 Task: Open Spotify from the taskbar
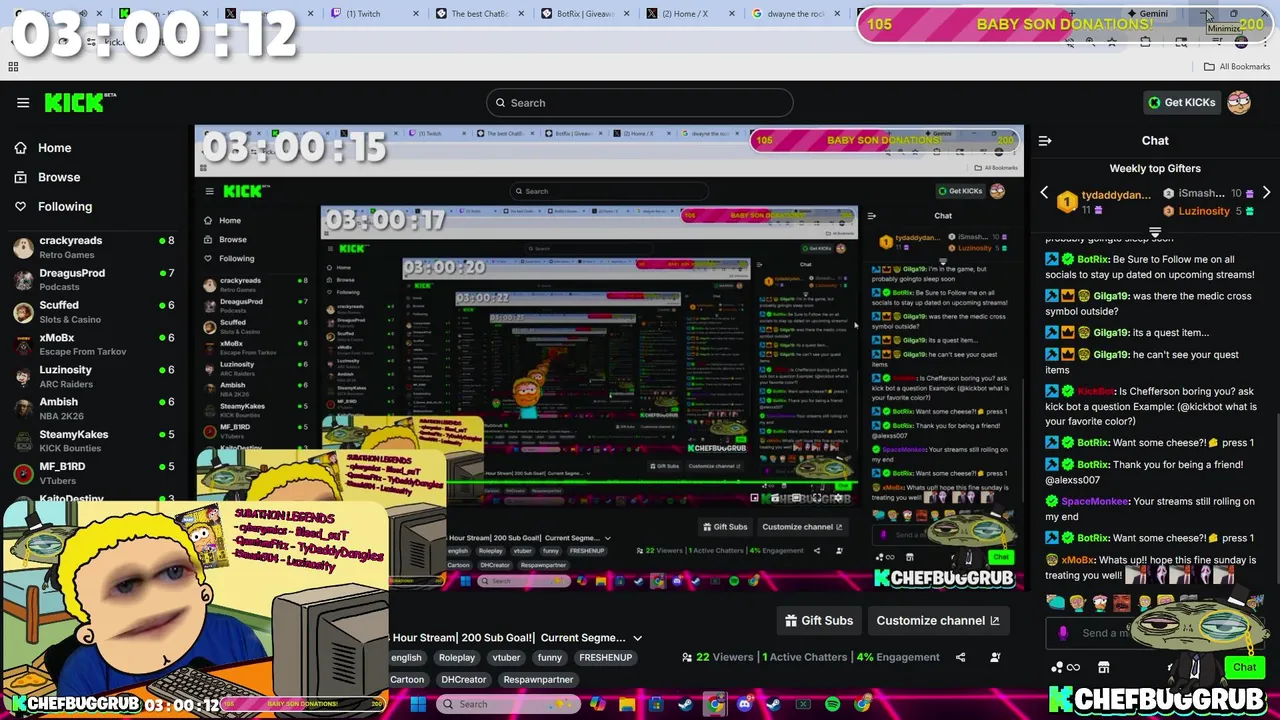coord(832,704)
